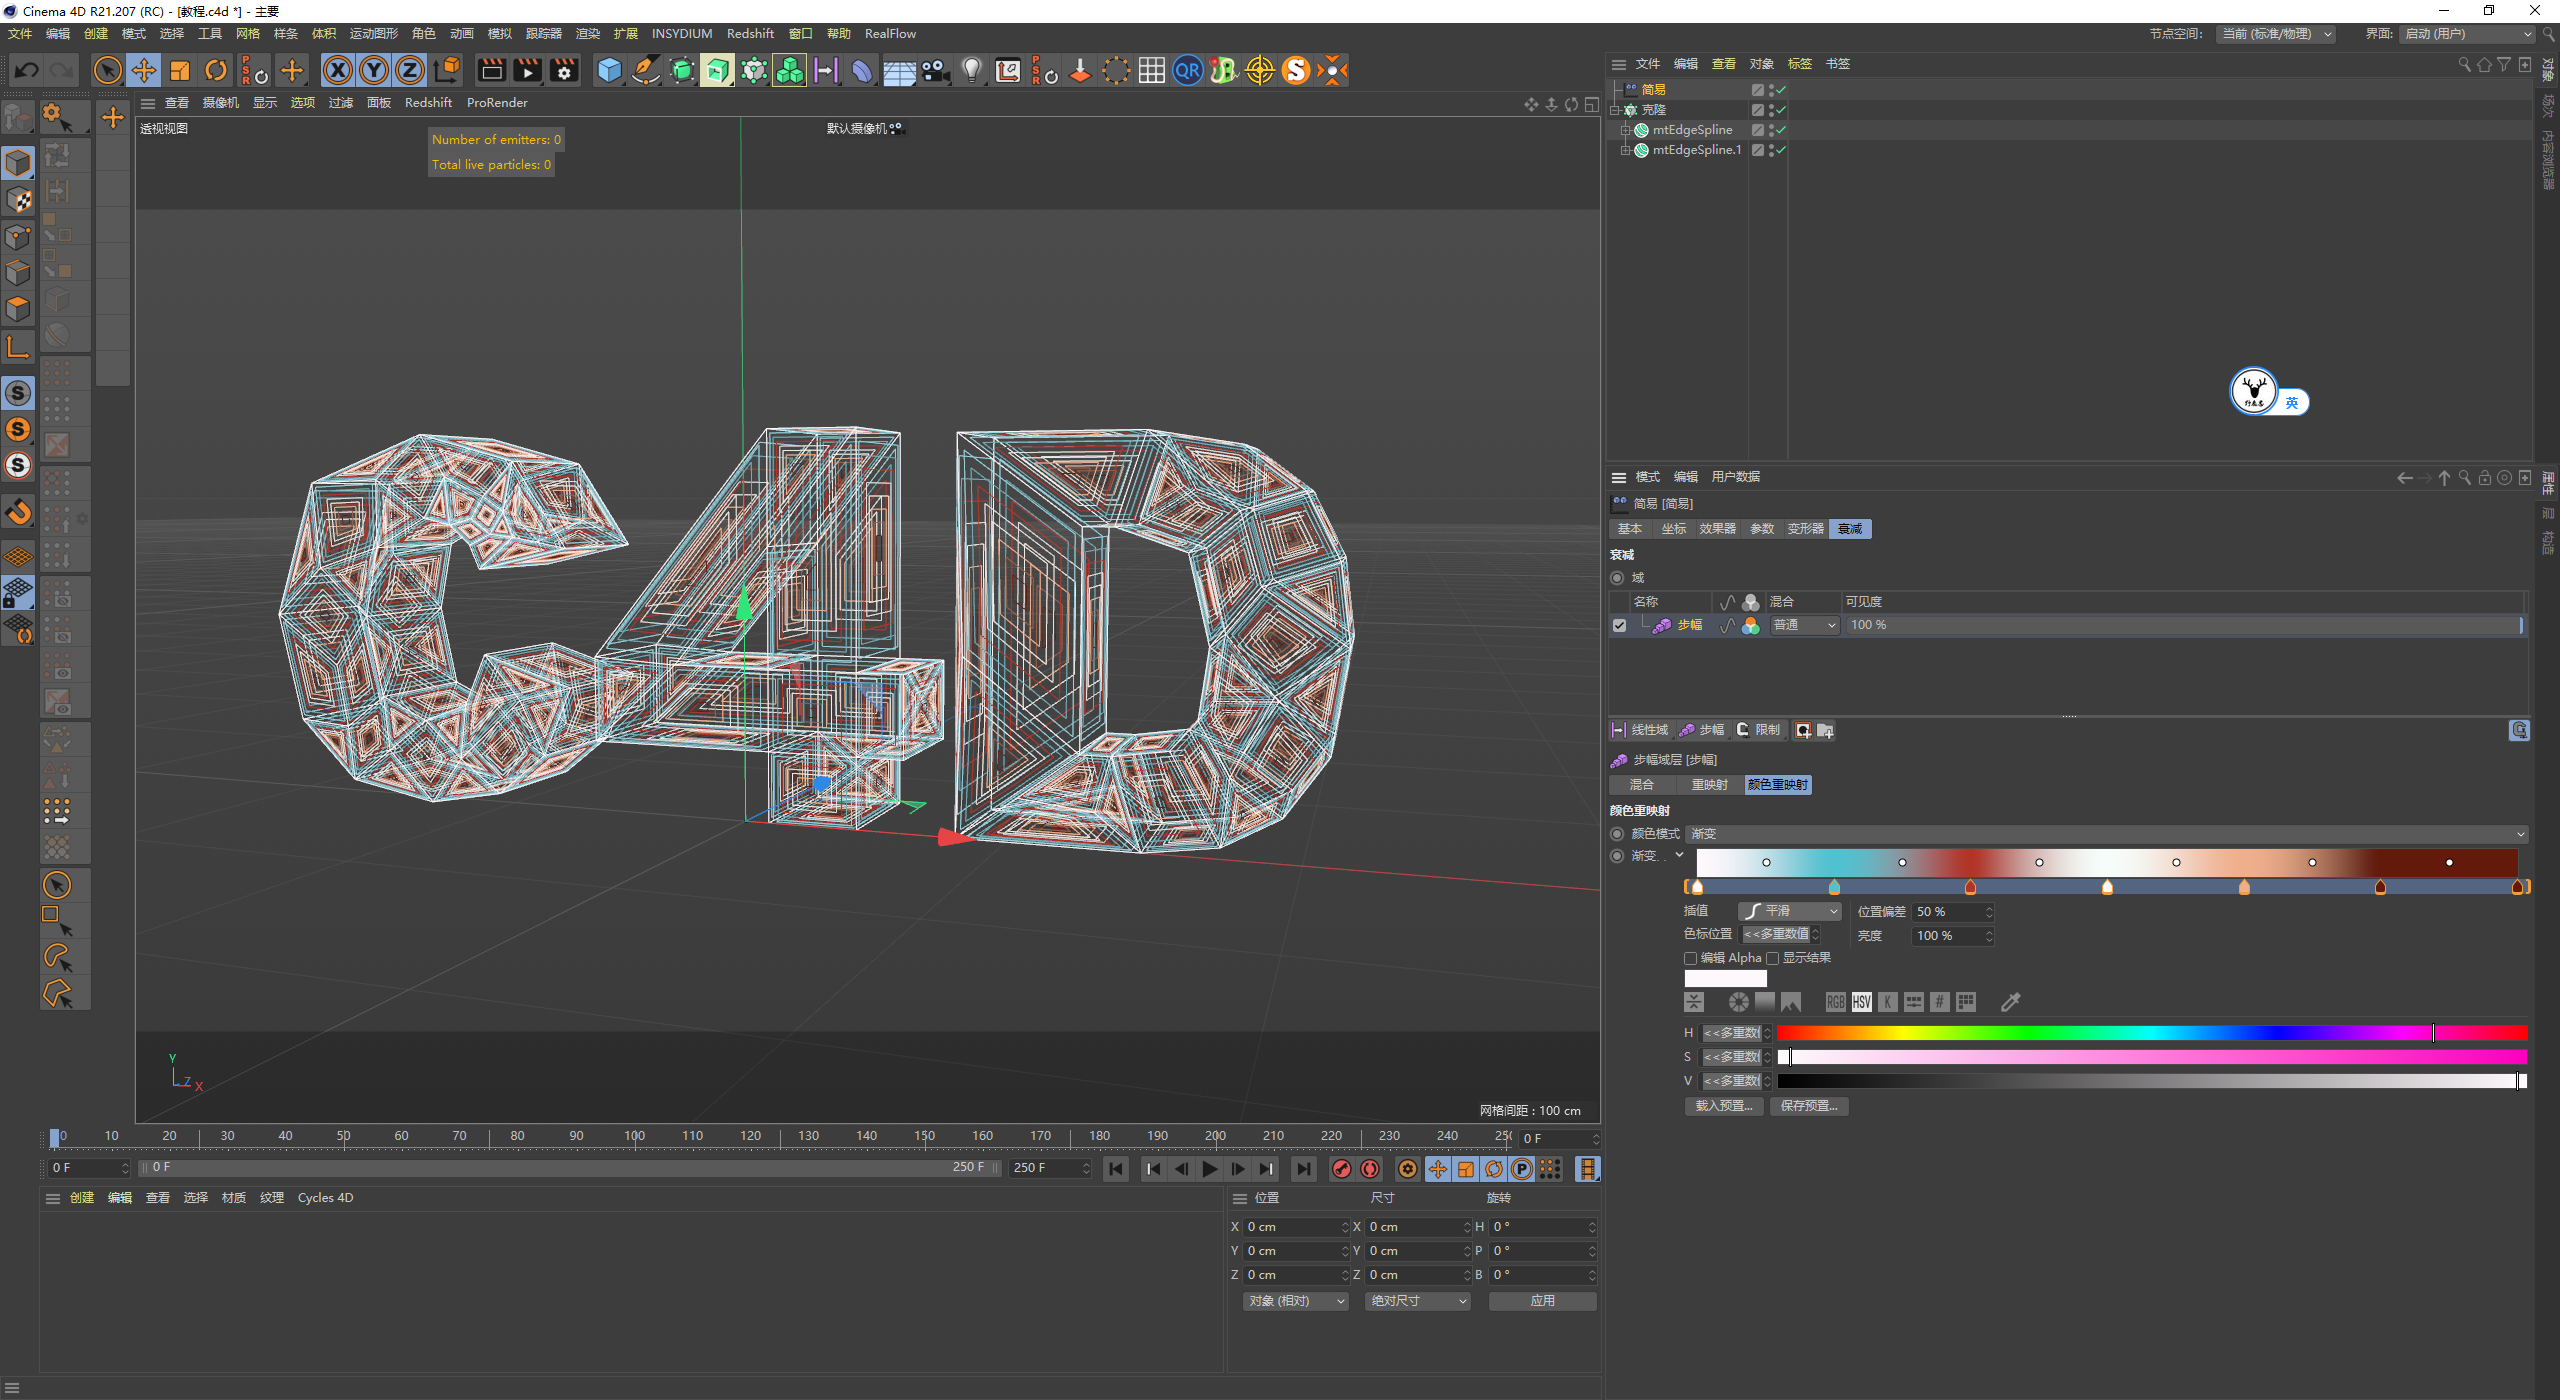Screen dimensions: 2560x1400
Task: Switch to the 效果器 tab
Action: tap(1717, 529)
